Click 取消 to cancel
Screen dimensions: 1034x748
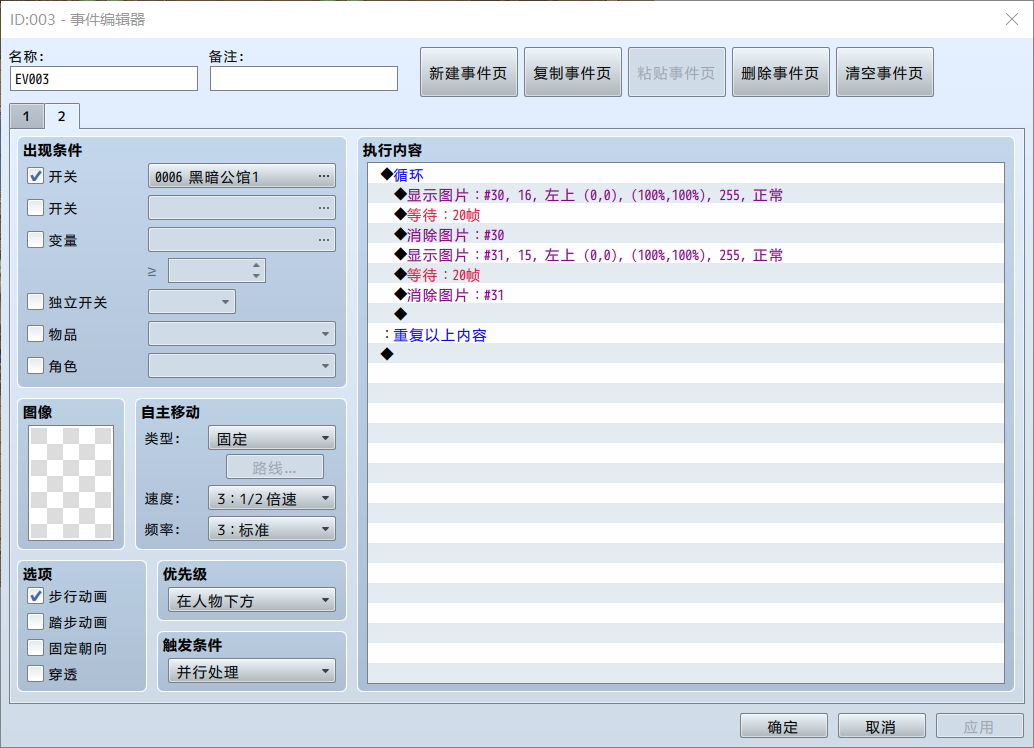[x=881, y=726]
